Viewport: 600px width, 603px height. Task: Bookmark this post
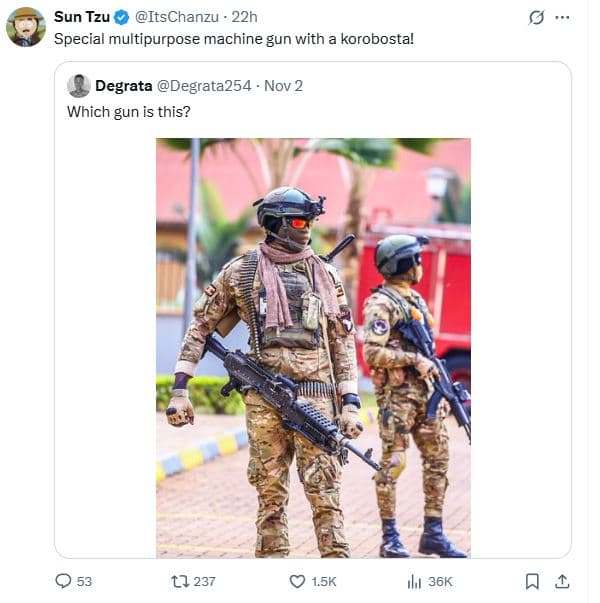(x=532, y=581)
